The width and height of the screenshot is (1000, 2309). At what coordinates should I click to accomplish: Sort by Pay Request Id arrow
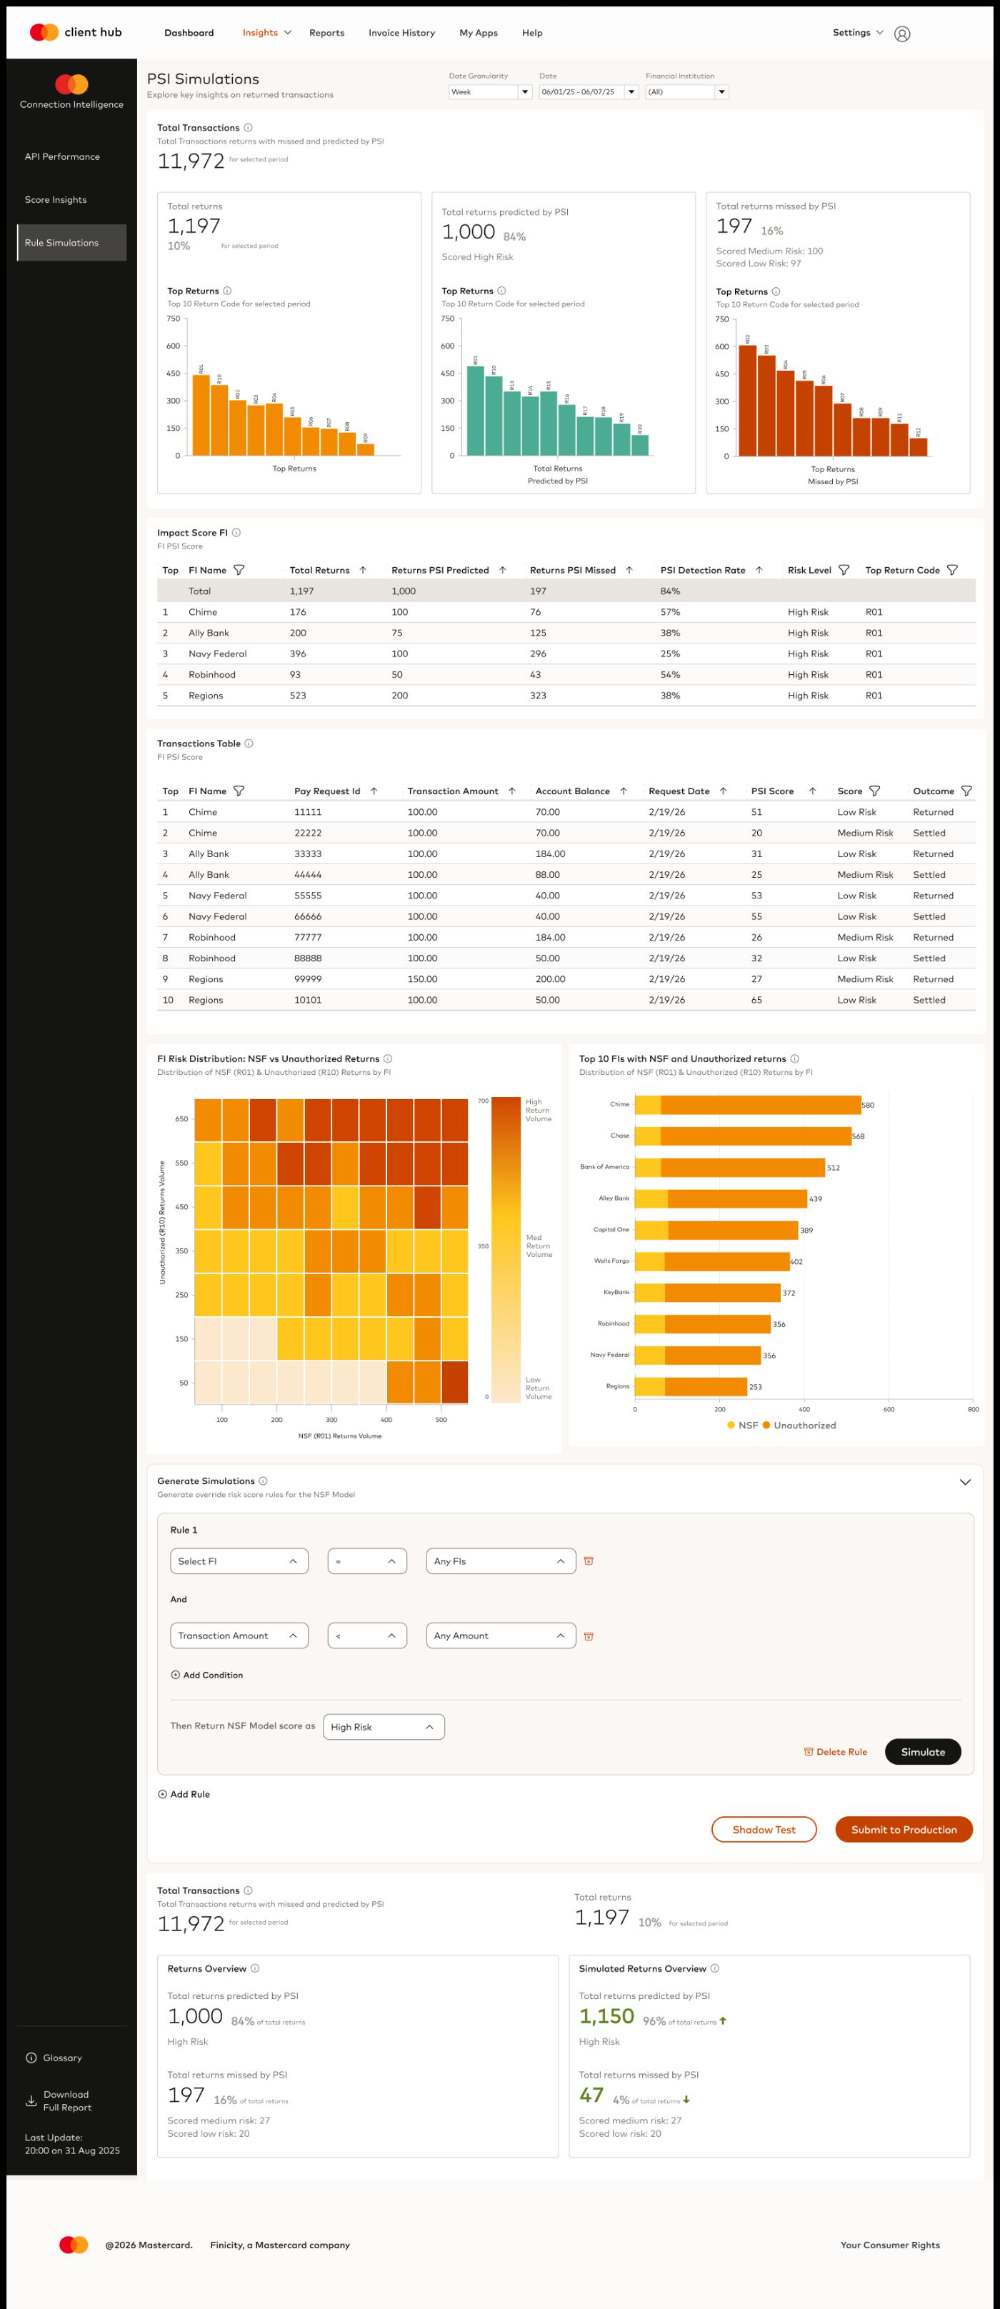[x=374, y=791]
